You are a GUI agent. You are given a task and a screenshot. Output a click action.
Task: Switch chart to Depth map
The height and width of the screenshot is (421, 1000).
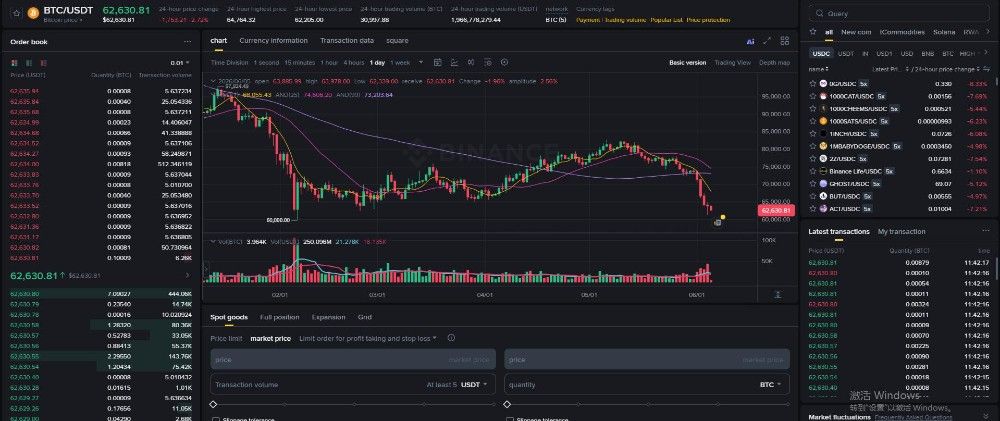(774, 63)
